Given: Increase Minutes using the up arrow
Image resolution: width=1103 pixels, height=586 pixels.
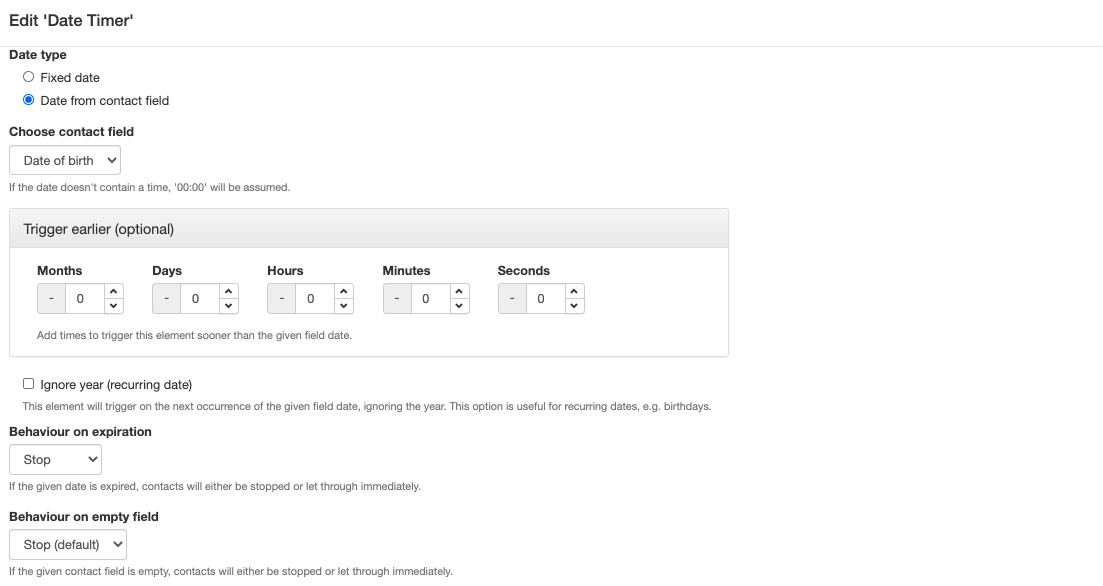Looking at the screenshot, I should pyautogui.click(x=459, y=291).
